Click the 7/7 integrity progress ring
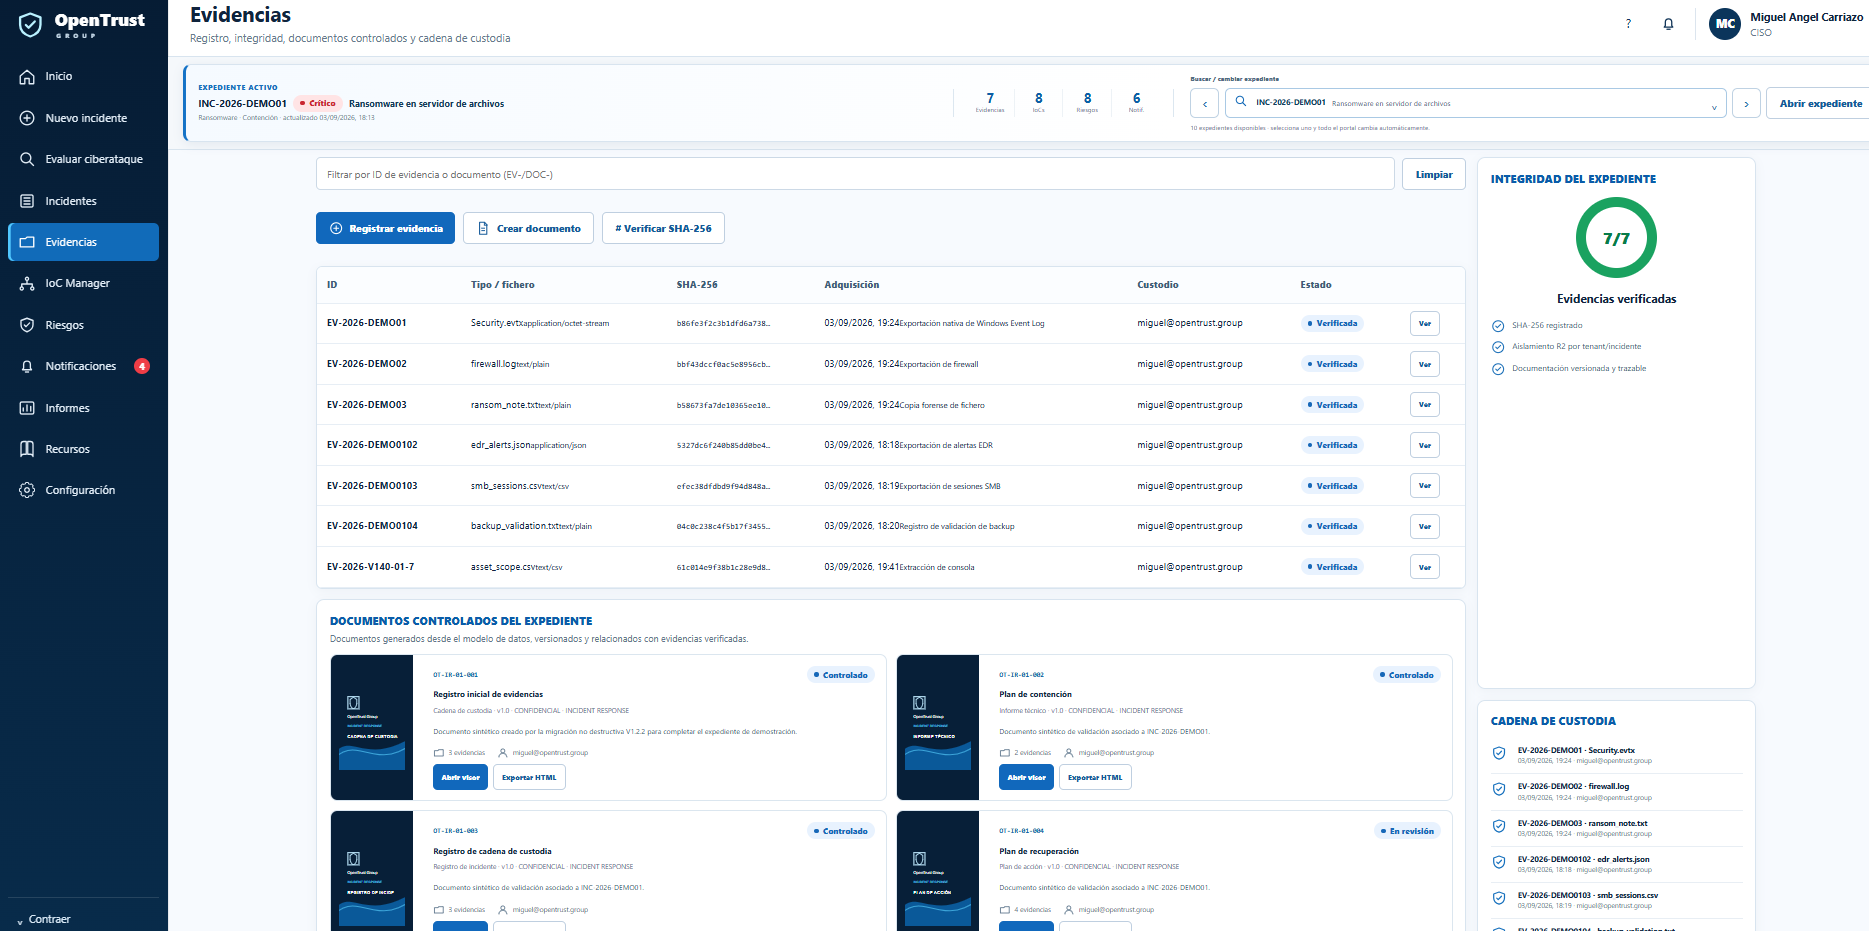1869x931 pixels. [1616, 238]
